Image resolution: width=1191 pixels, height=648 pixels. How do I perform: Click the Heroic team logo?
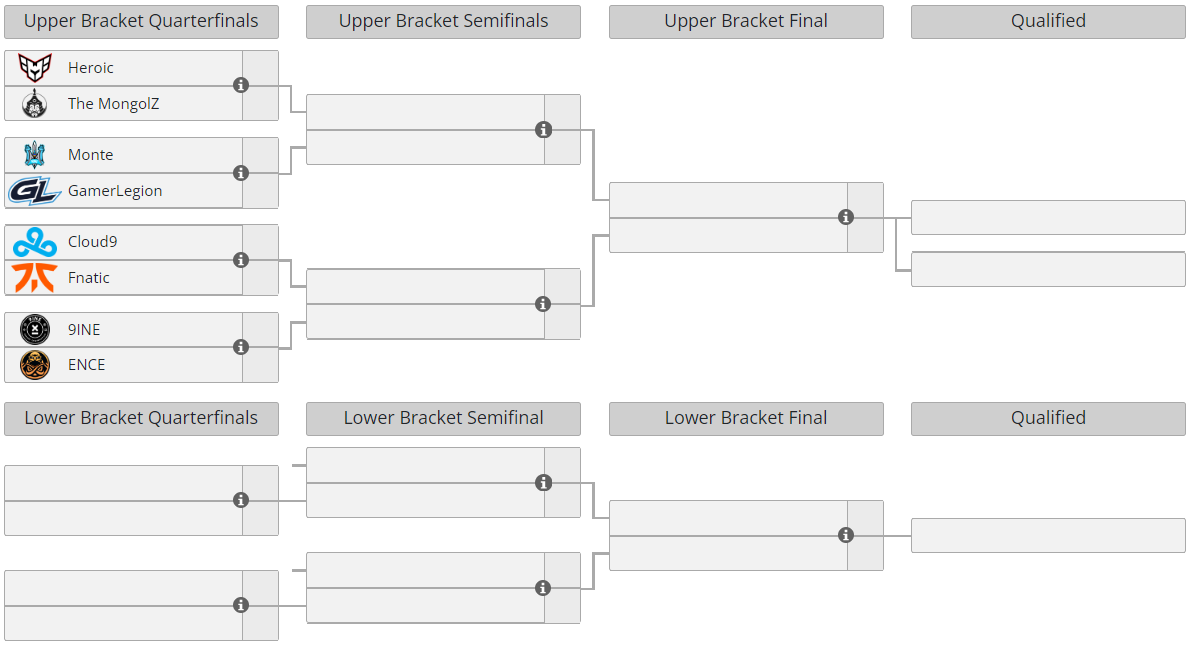tap(35, 68)
